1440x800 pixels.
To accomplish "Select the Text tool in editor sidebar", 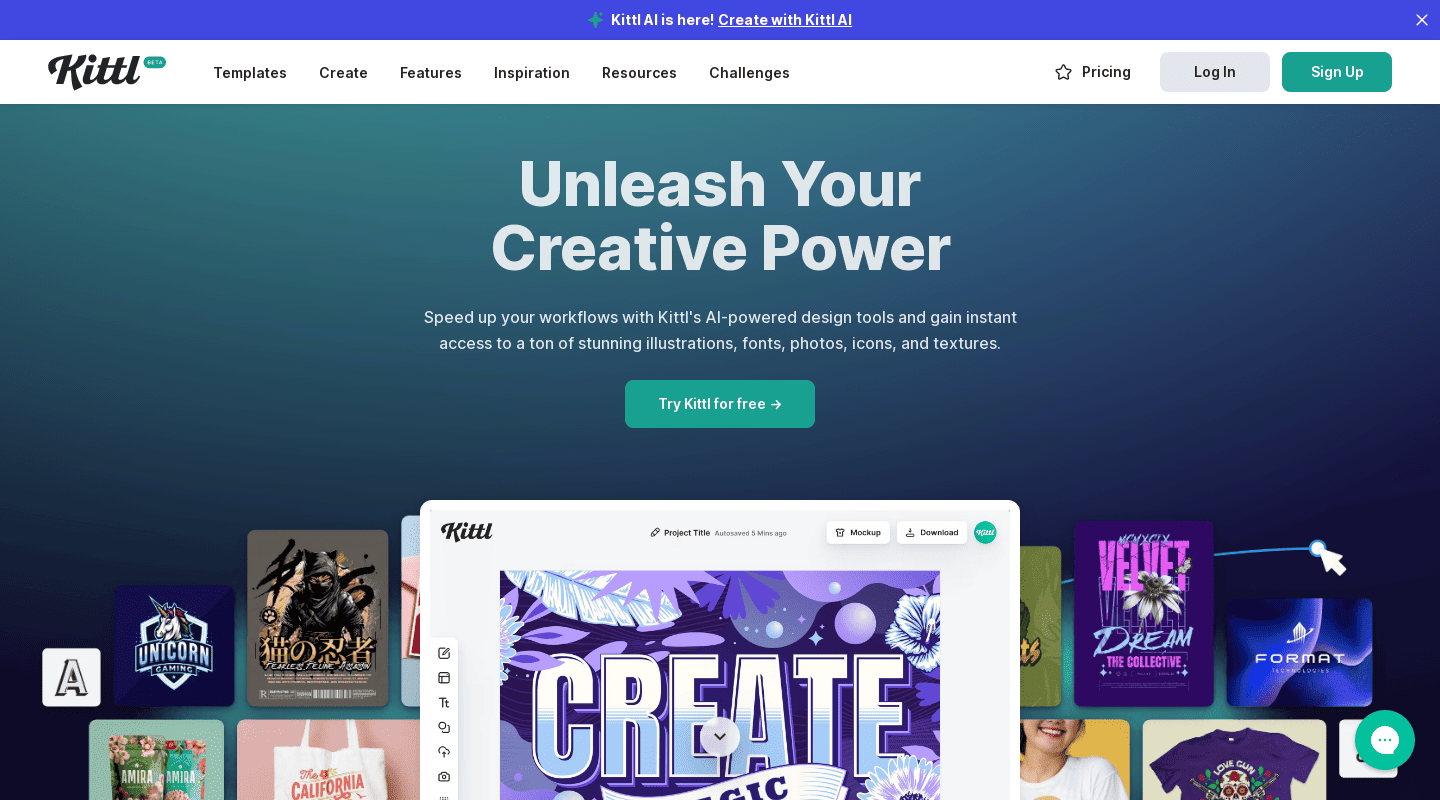I will 444,703.
